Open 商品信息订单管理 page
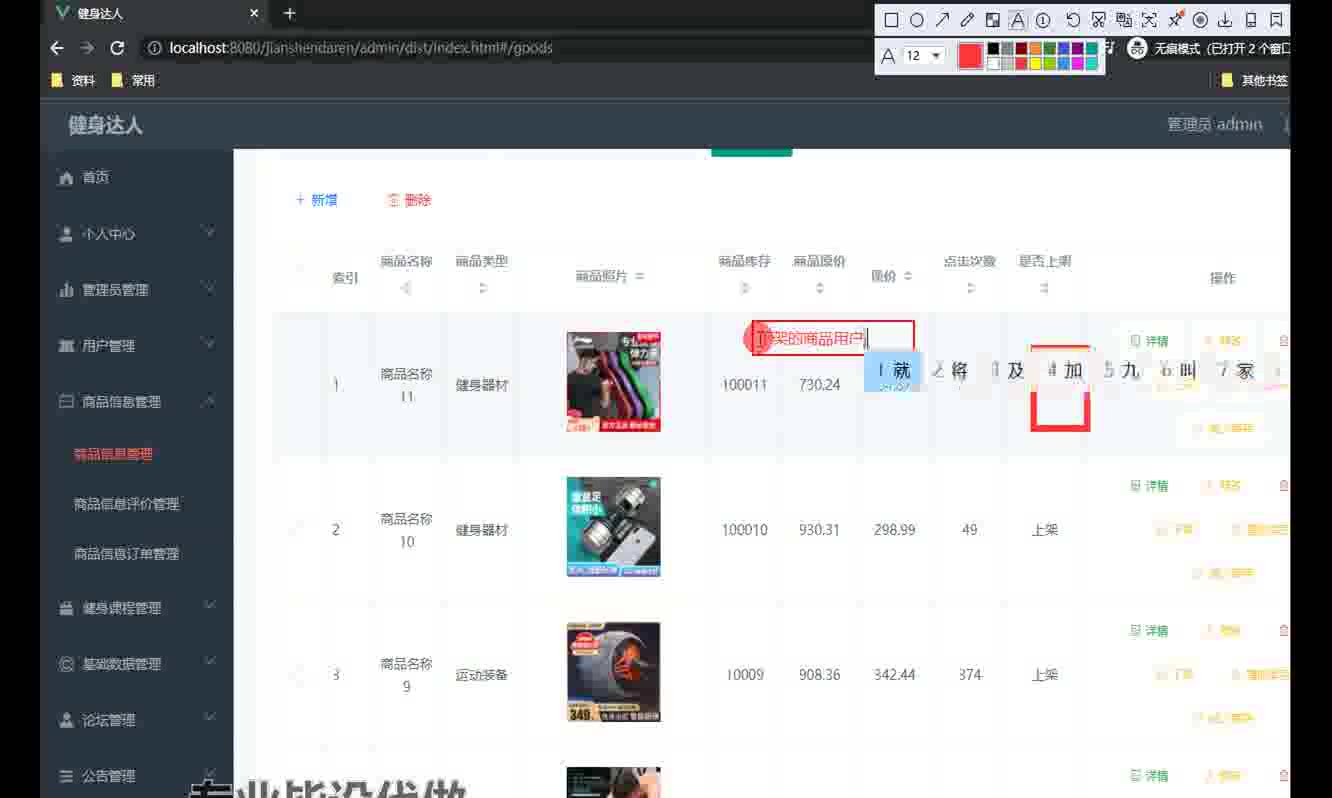Viewport: 1332px width, 798px height. point(127,553)
